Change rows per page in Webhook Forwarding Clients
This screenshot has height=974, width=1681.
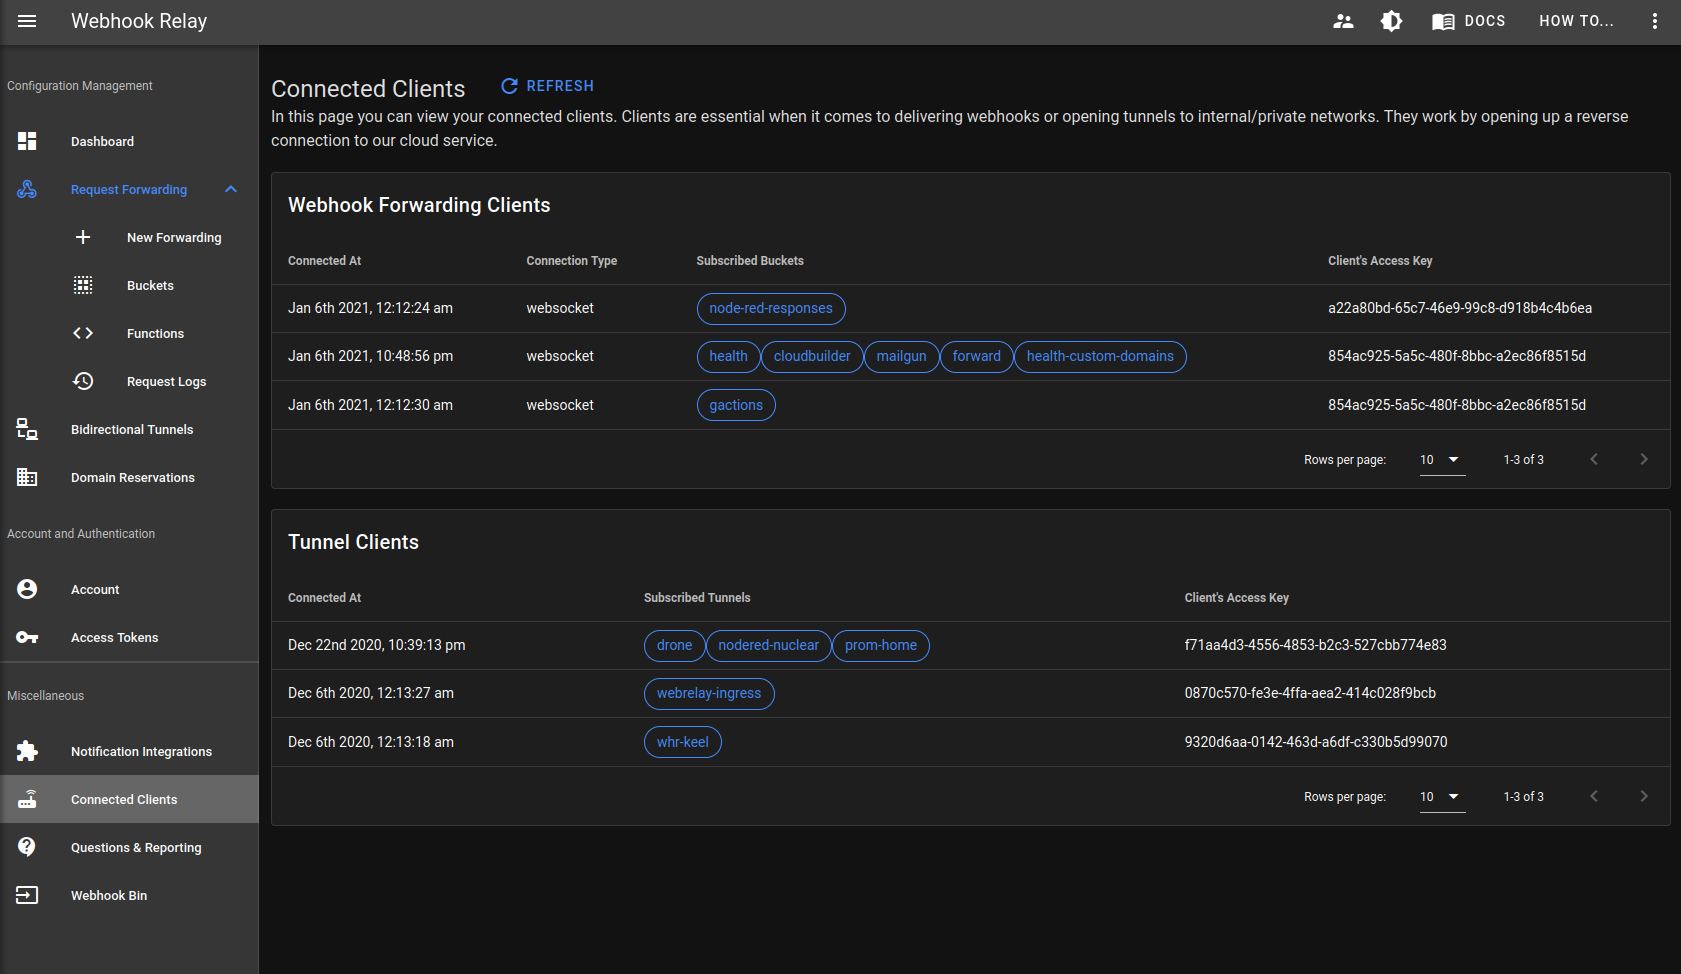pos(1441,459)
